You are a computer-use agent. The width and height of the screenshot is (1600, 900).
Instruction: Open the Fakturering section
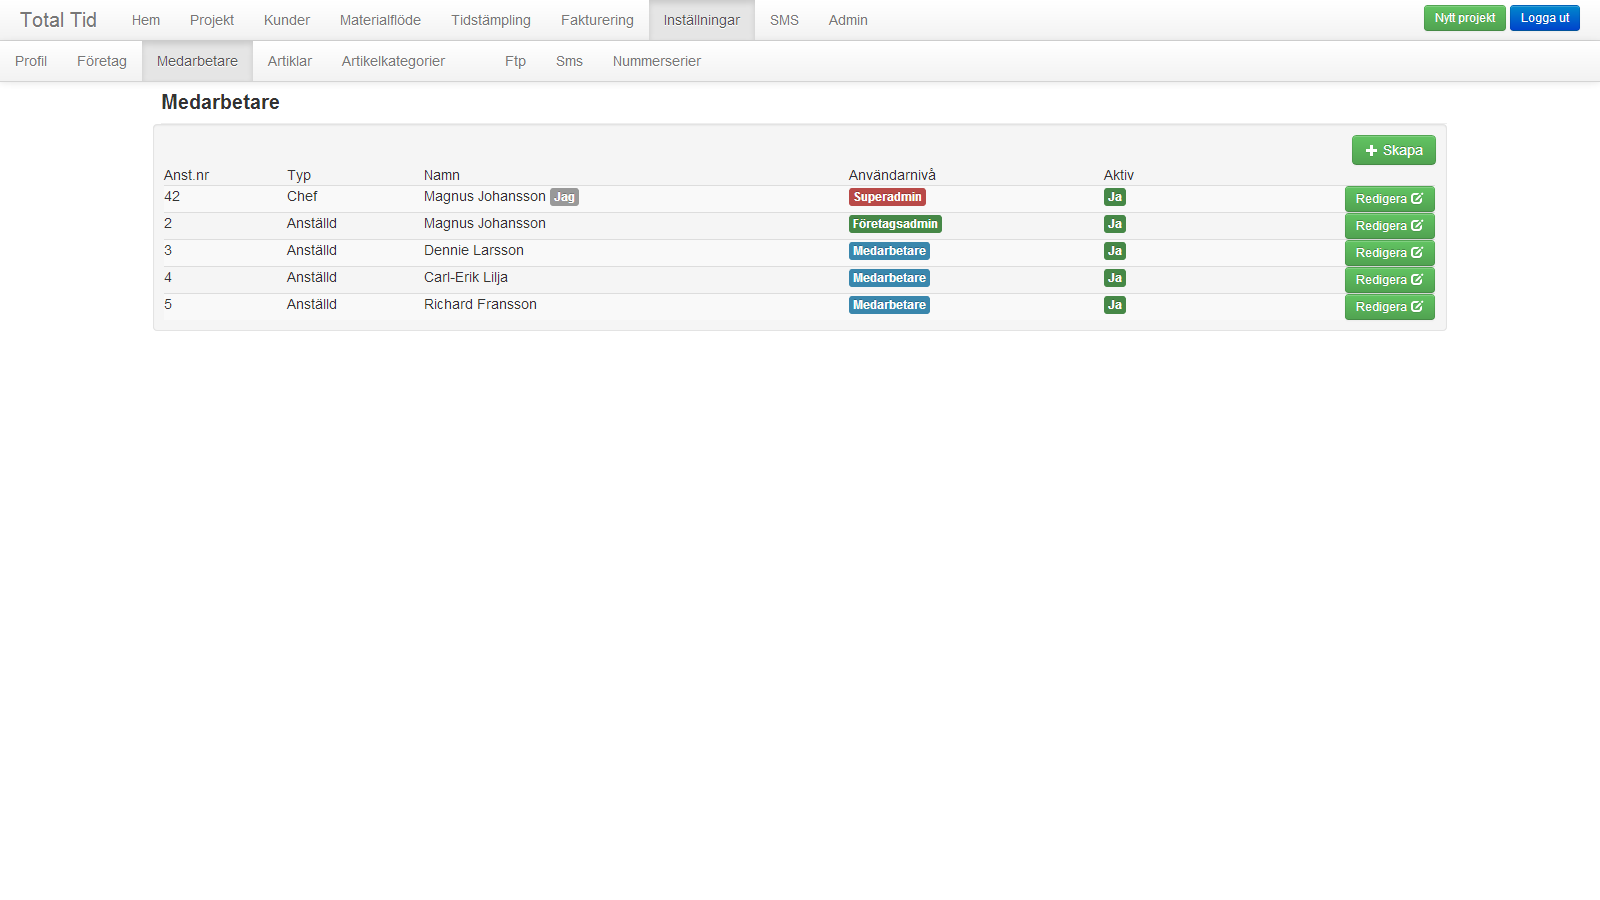pyautogui.click(x=597, y=20)
